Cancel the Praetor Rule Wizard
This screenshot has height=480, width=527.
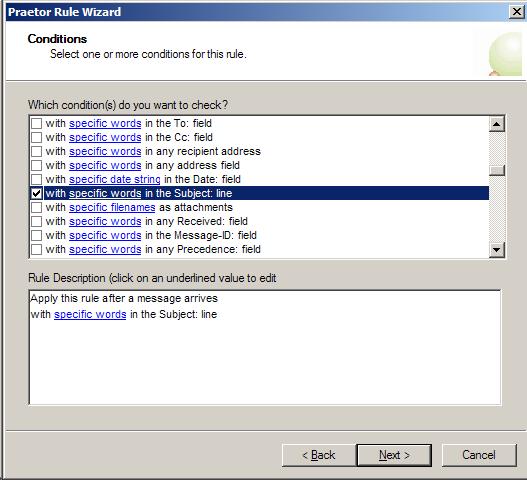click(479, 455)
